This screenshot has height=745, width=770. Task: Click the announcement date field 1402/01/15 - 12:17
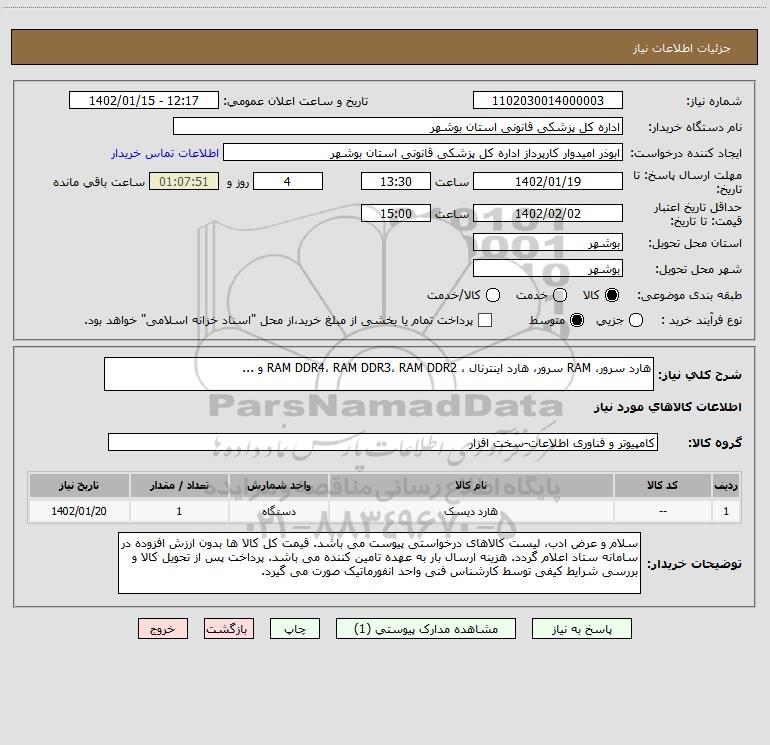pos(144,100)
